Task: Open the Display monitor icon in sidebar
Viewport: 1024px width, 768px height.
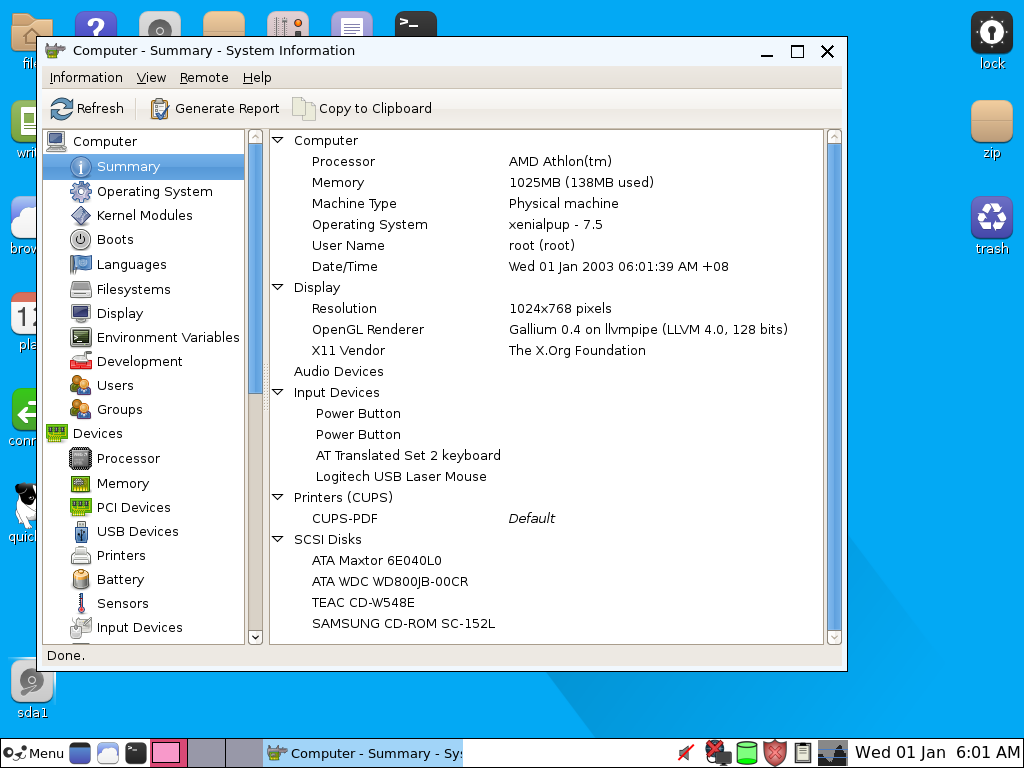Action: click(80, 313)
